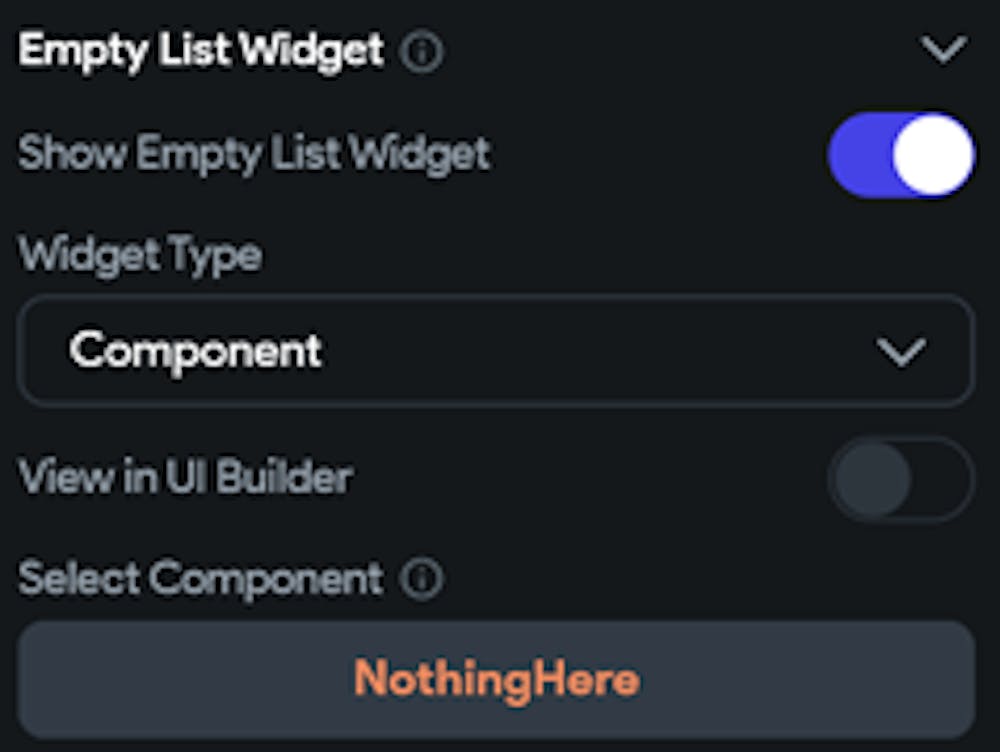
Task: Open the Widget Type dropdown
Action: point(495,351)
